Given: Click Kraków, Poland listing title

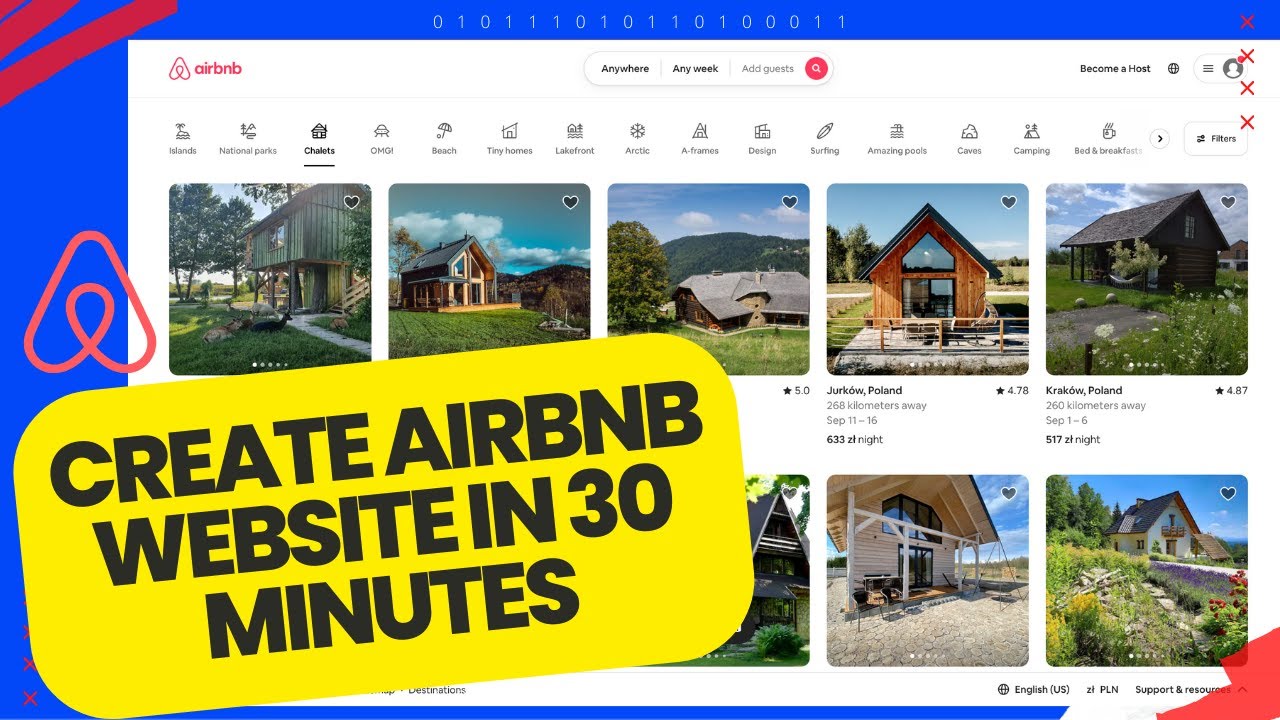Looking at the screenshot, I should coord(1084,391).
